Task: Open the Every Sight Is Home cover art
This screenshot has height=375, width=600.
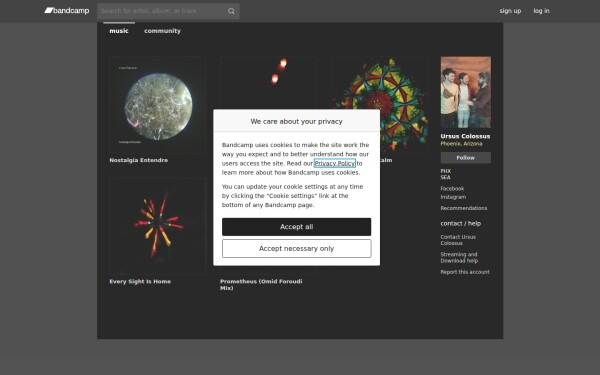Action: click(158, 227)
